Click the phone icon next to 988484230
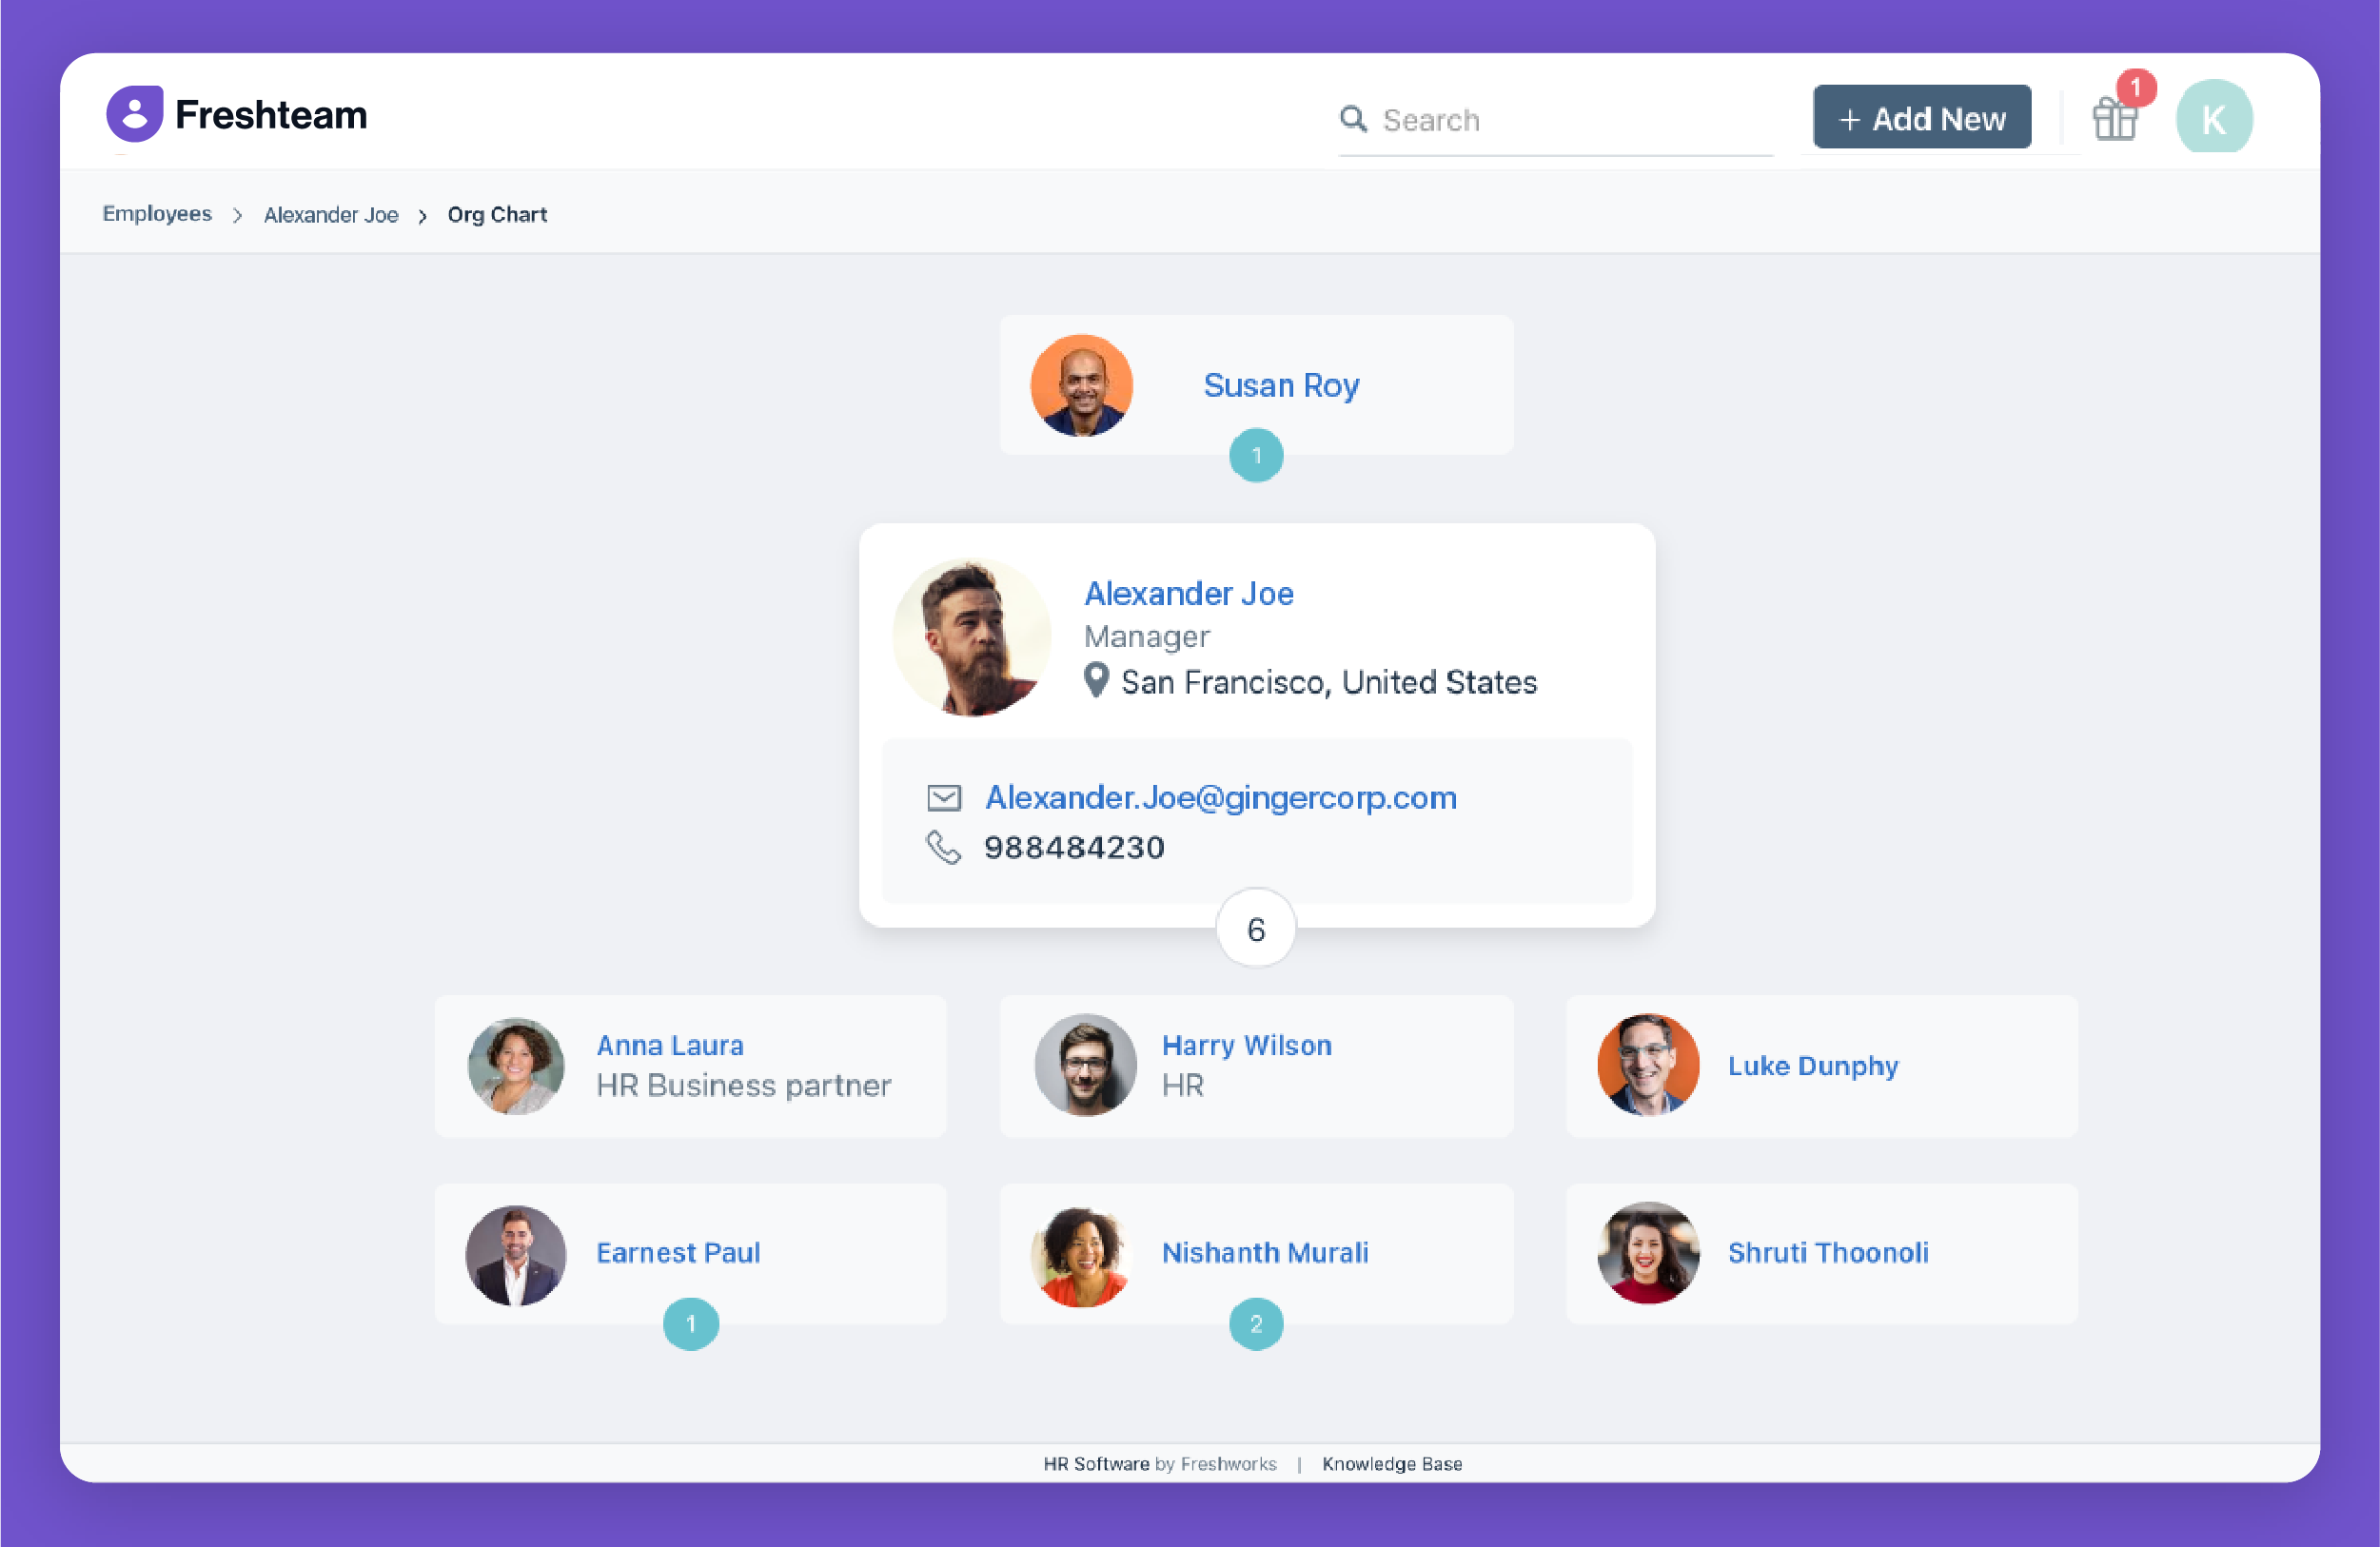This screenshot has width=2380, height=1547. coord(942,850)
